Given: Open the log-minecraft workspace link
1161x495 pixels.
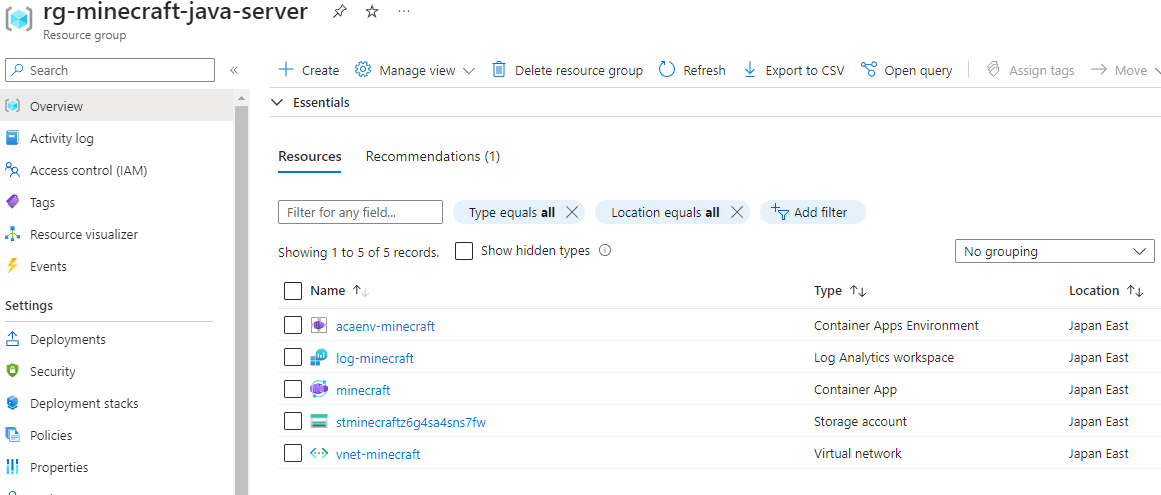Looking at the screenshot, I should click(x=375, y=358).
